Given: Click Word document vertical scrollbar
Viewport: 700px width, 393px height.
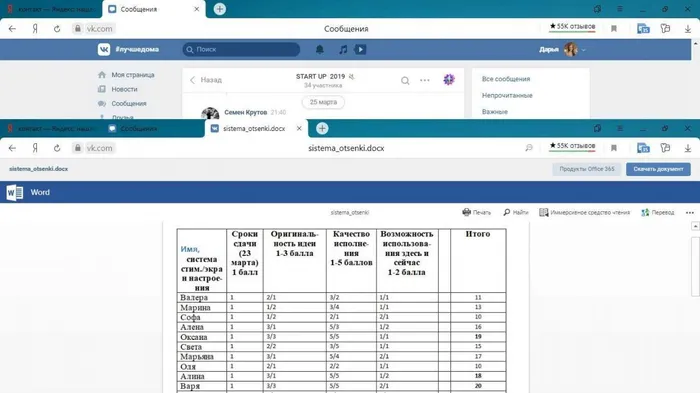Looking at the screenshot, I should tap(695, 267).
